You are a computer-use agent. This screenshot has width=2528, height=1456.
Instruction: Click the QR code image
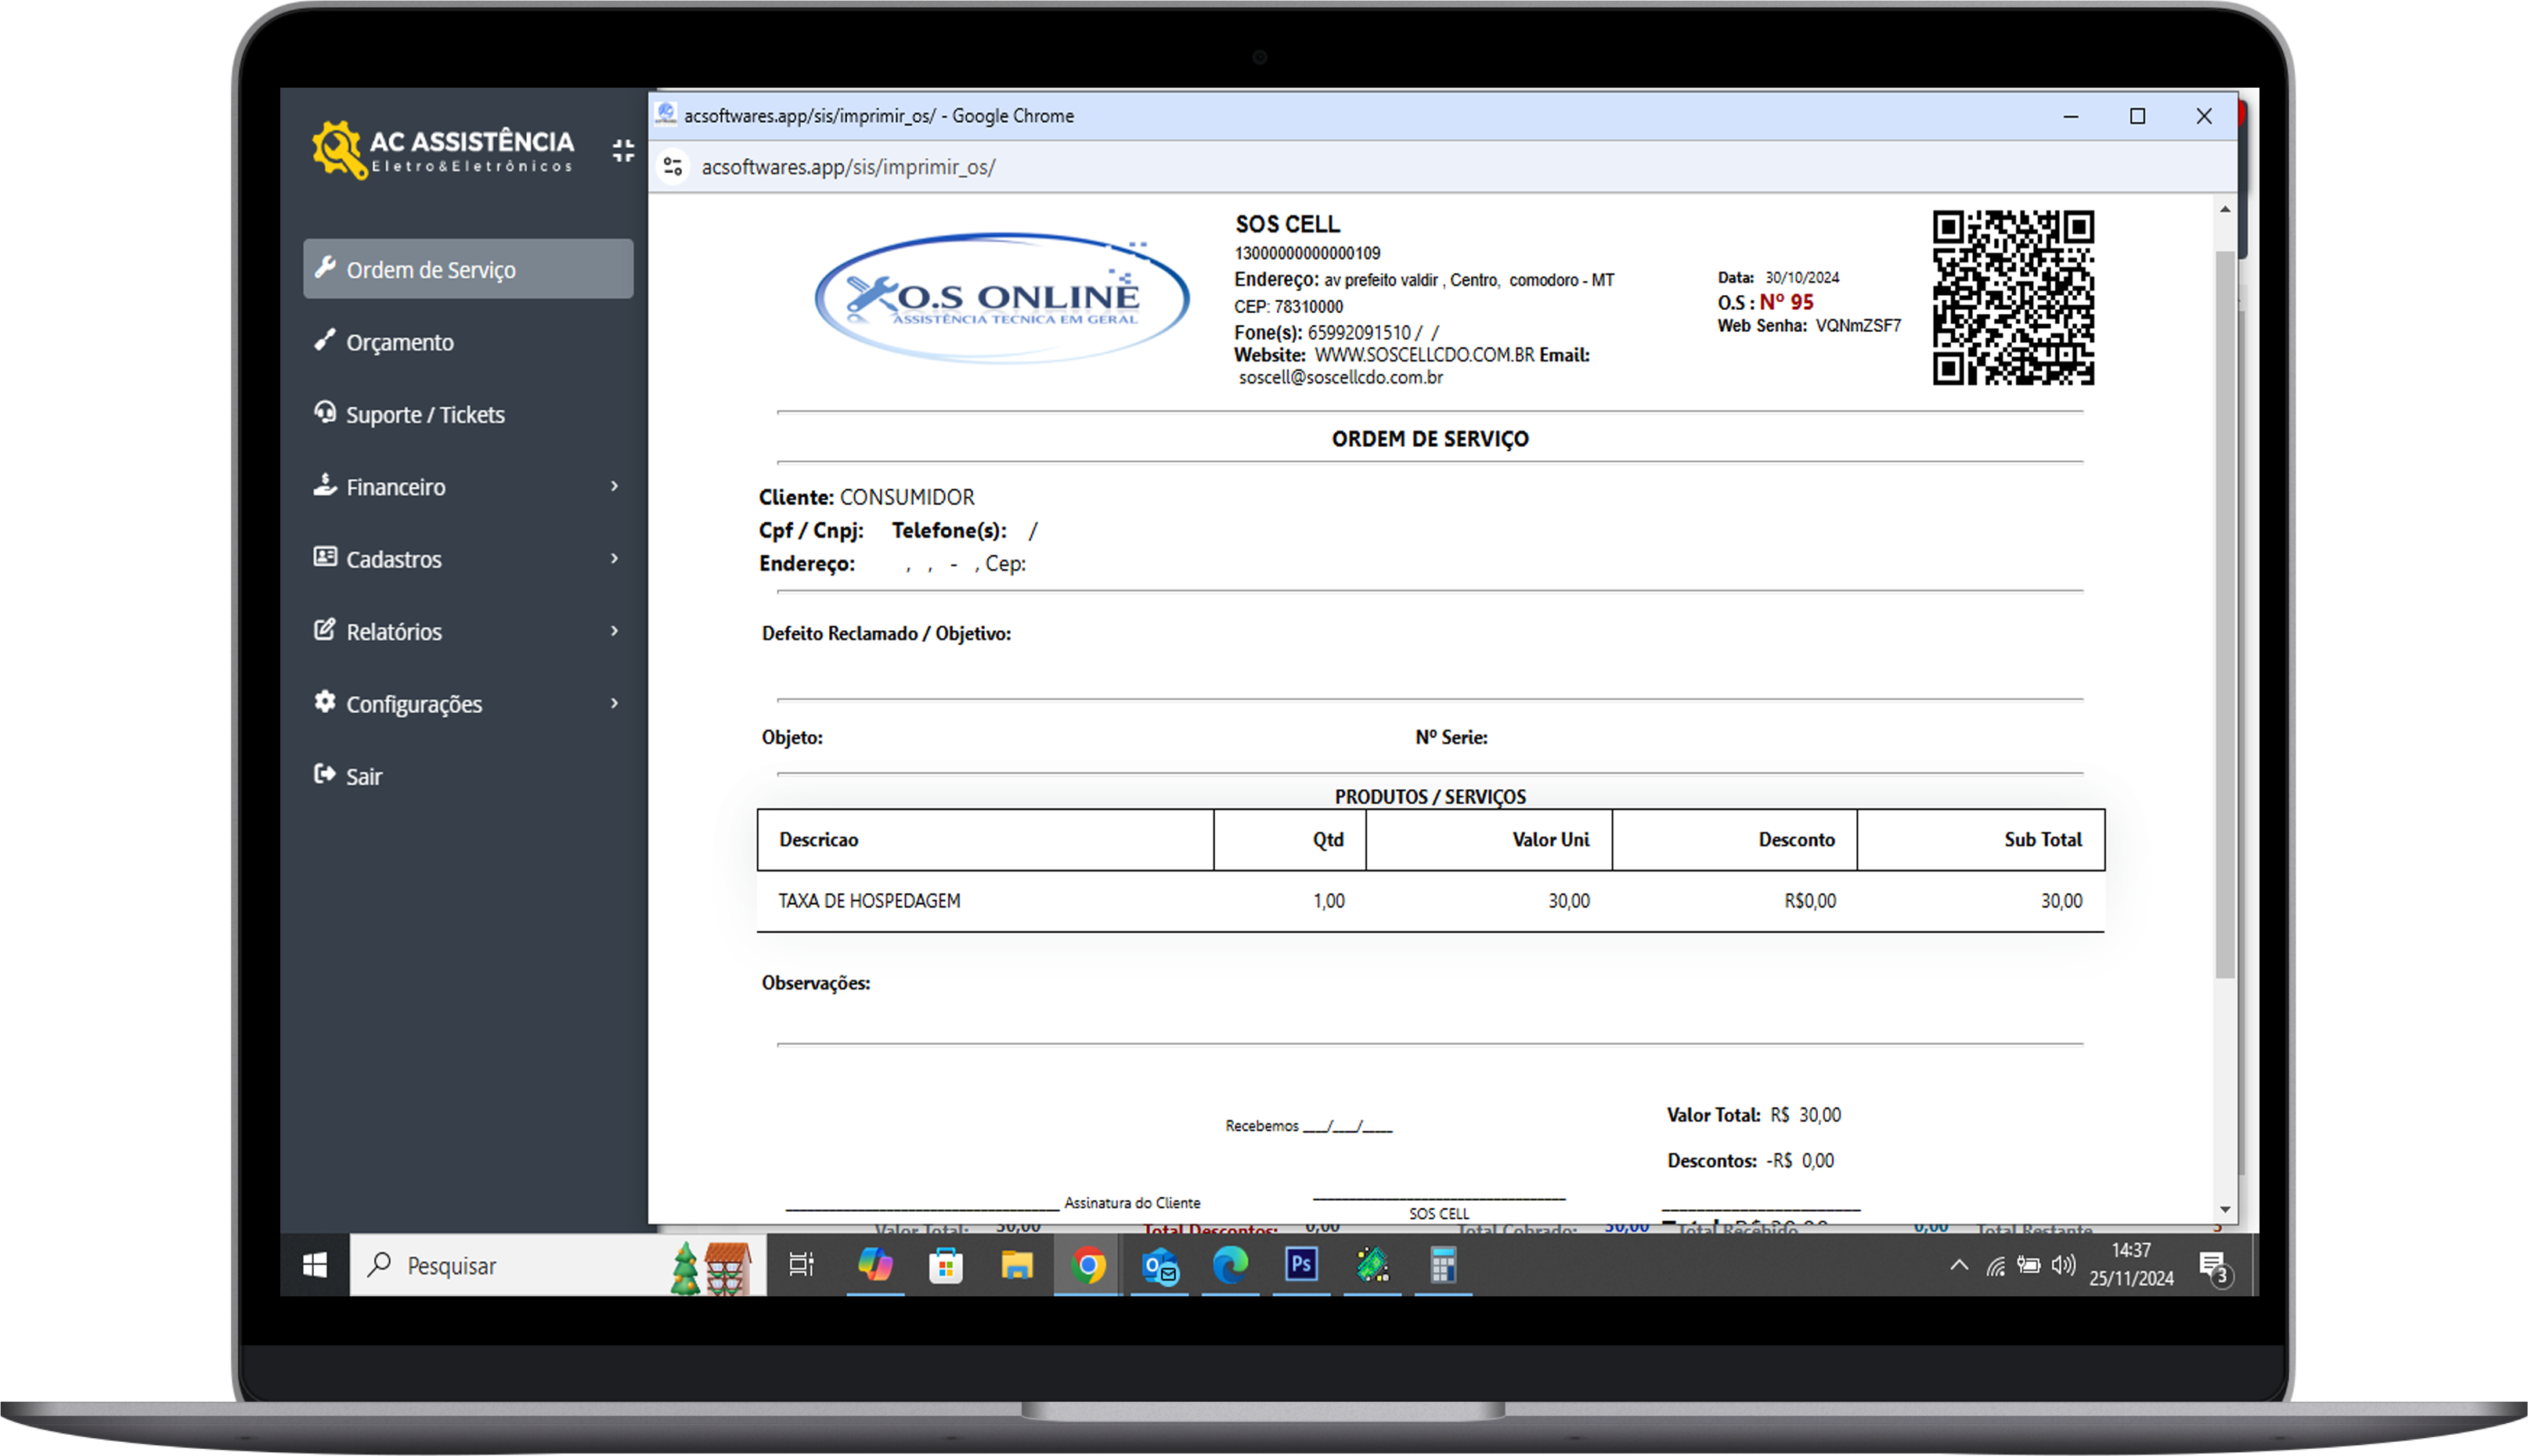click(x=2012, y=298)
